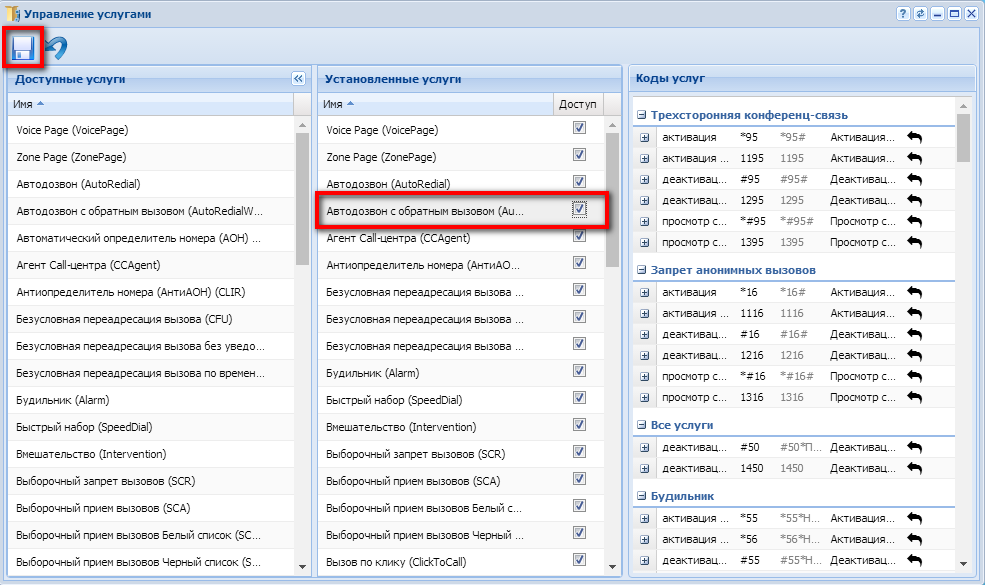Screen dimensions: 985x585
Task: Click reset arrow for the 1295 deactivation code
Action: [x=914, y=200]
